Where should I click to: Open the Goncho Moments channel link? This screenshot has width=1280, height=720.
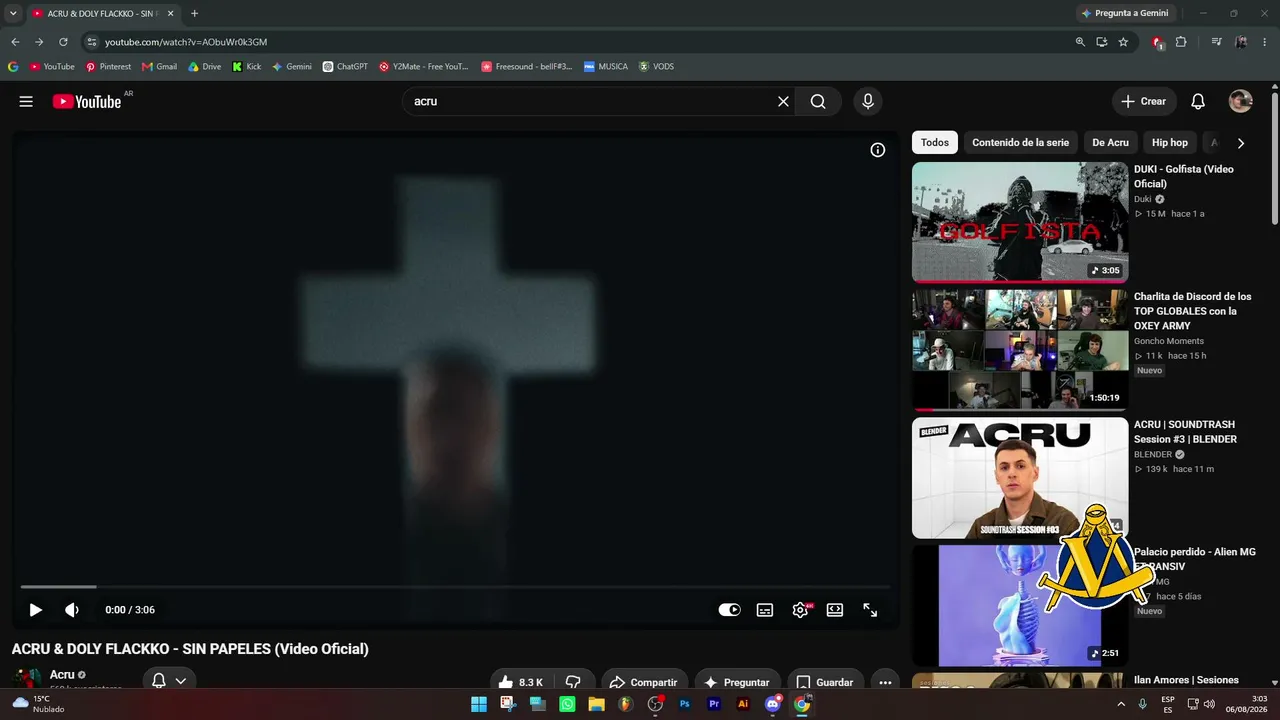(x=1169, y=341)
